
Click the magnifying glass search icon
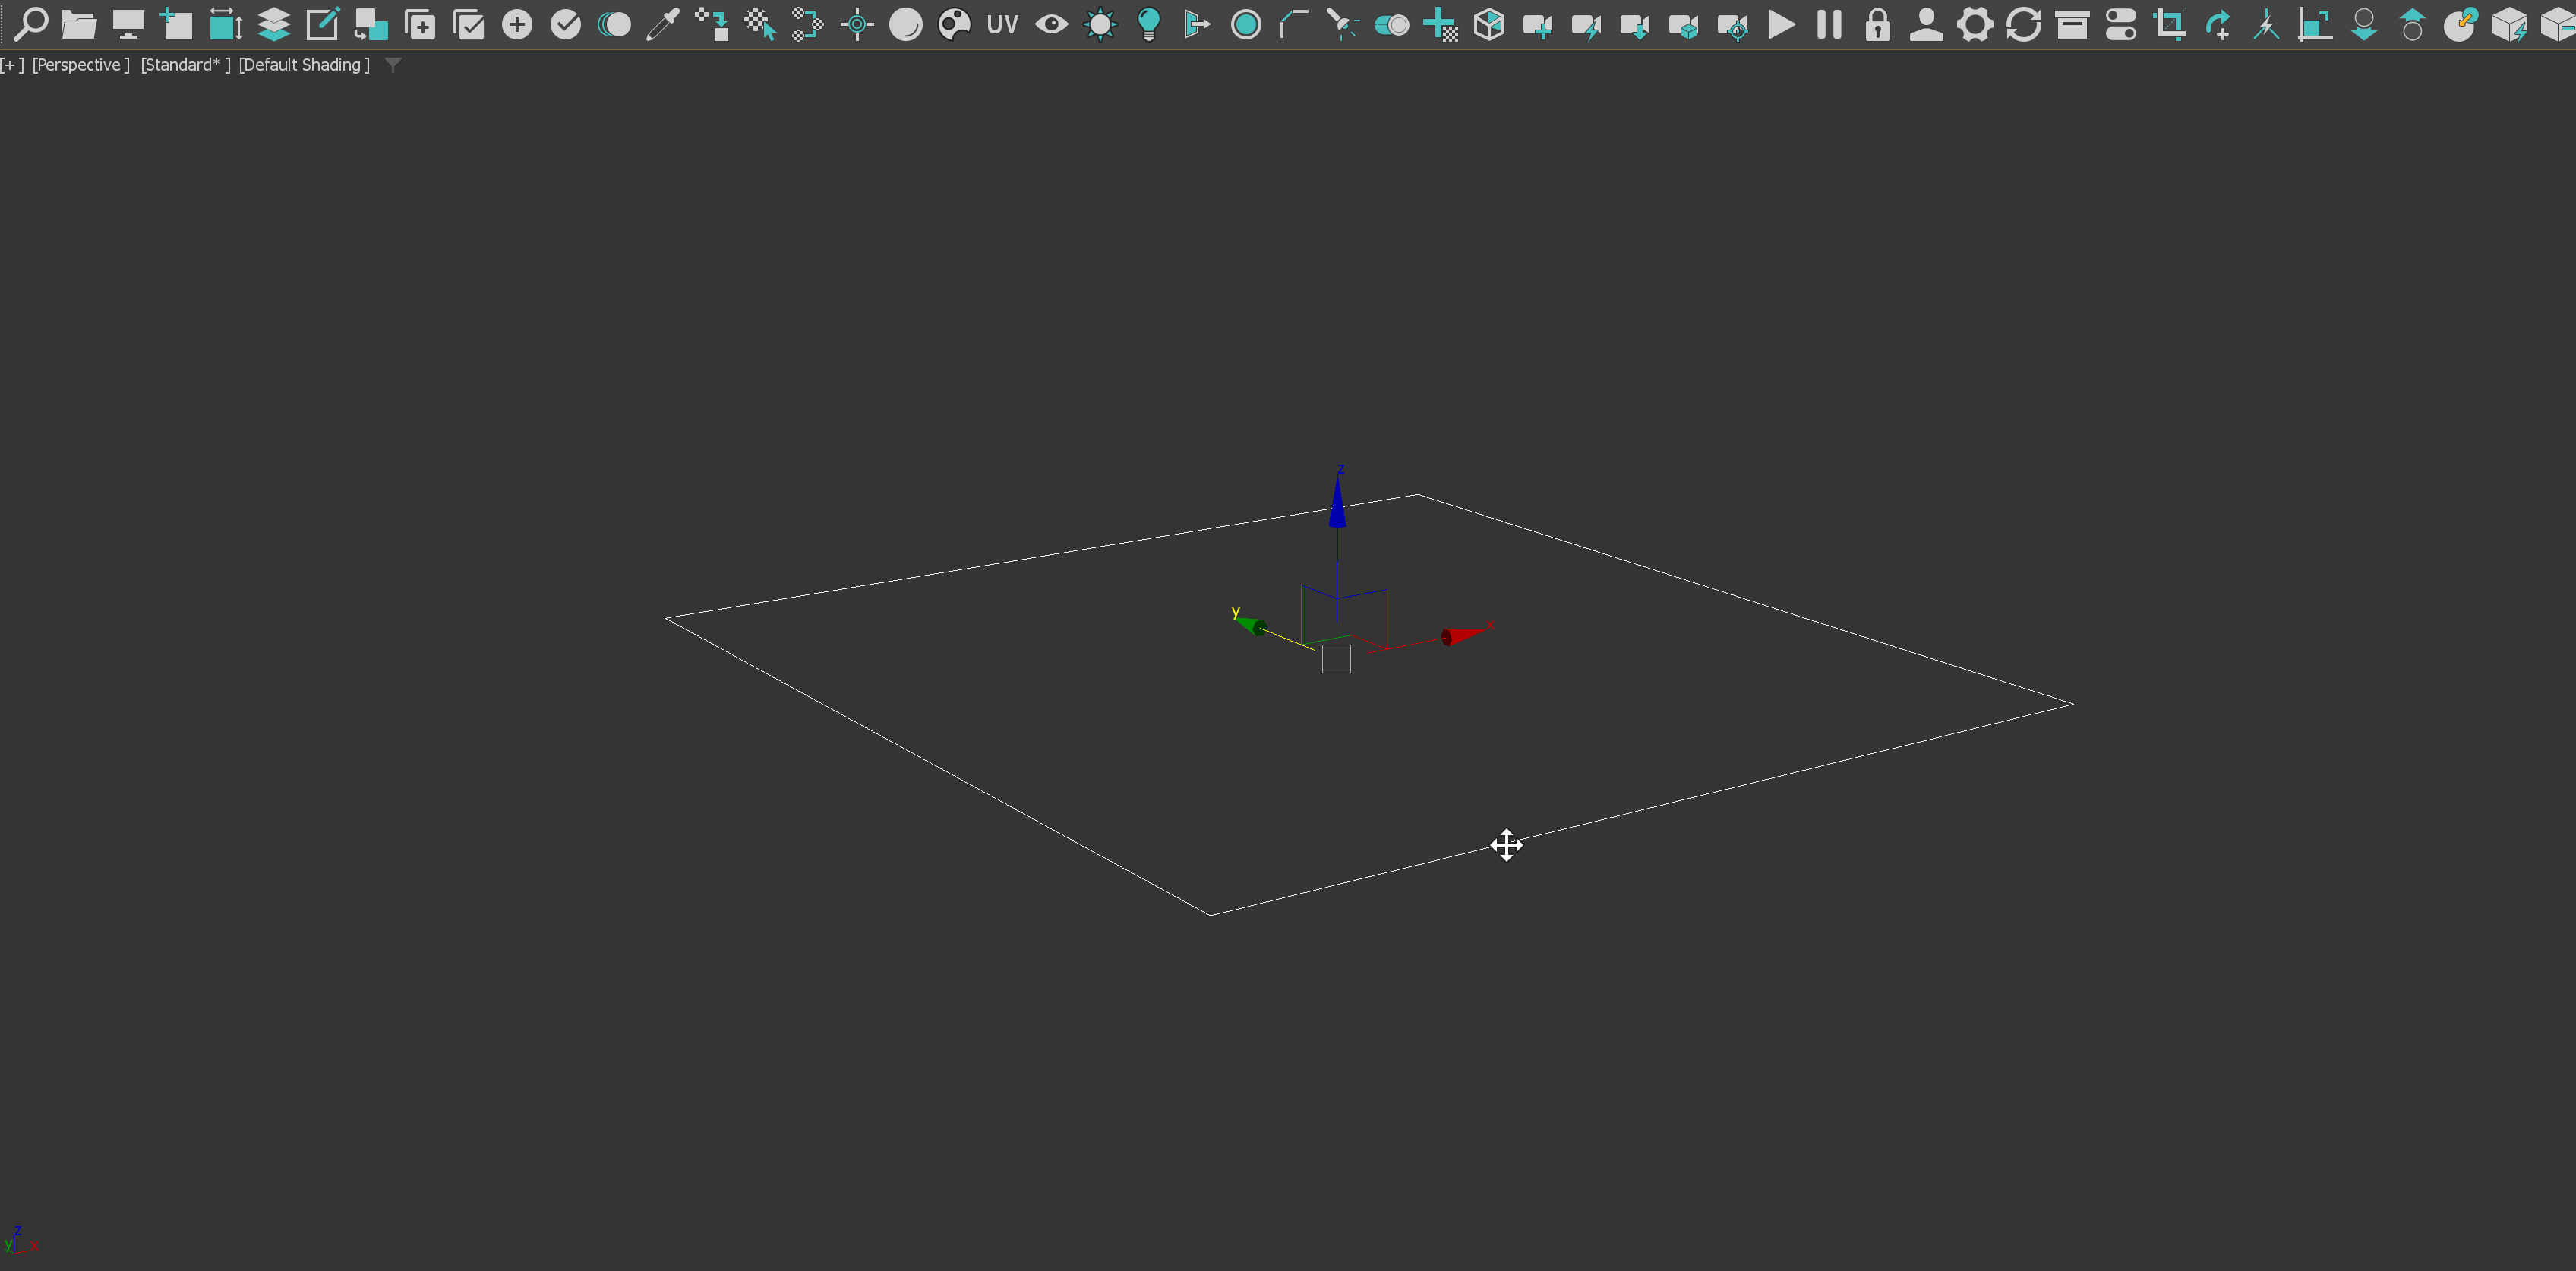tap(31, 23)
